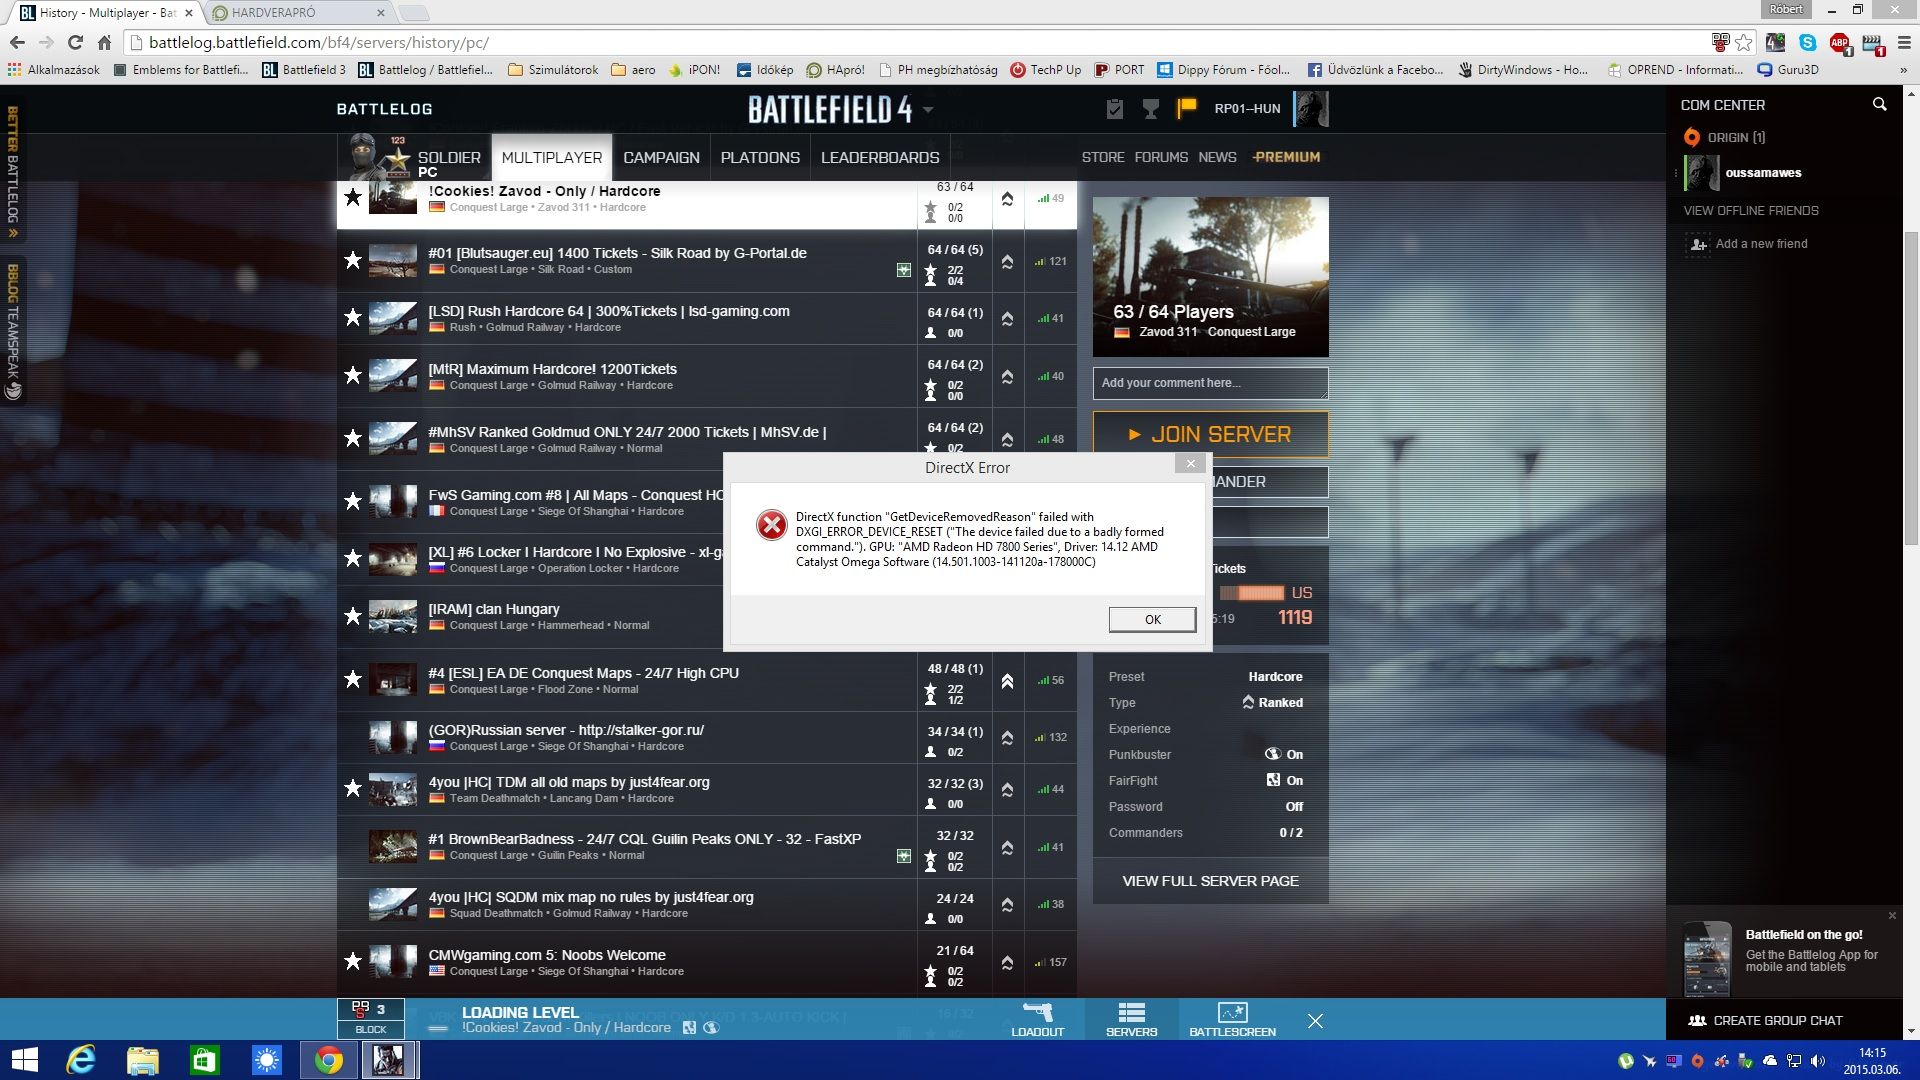This screenshot has height=1080, width=1920.
Task: Open the PREMIUM link
Action: tap(1286, 157)
